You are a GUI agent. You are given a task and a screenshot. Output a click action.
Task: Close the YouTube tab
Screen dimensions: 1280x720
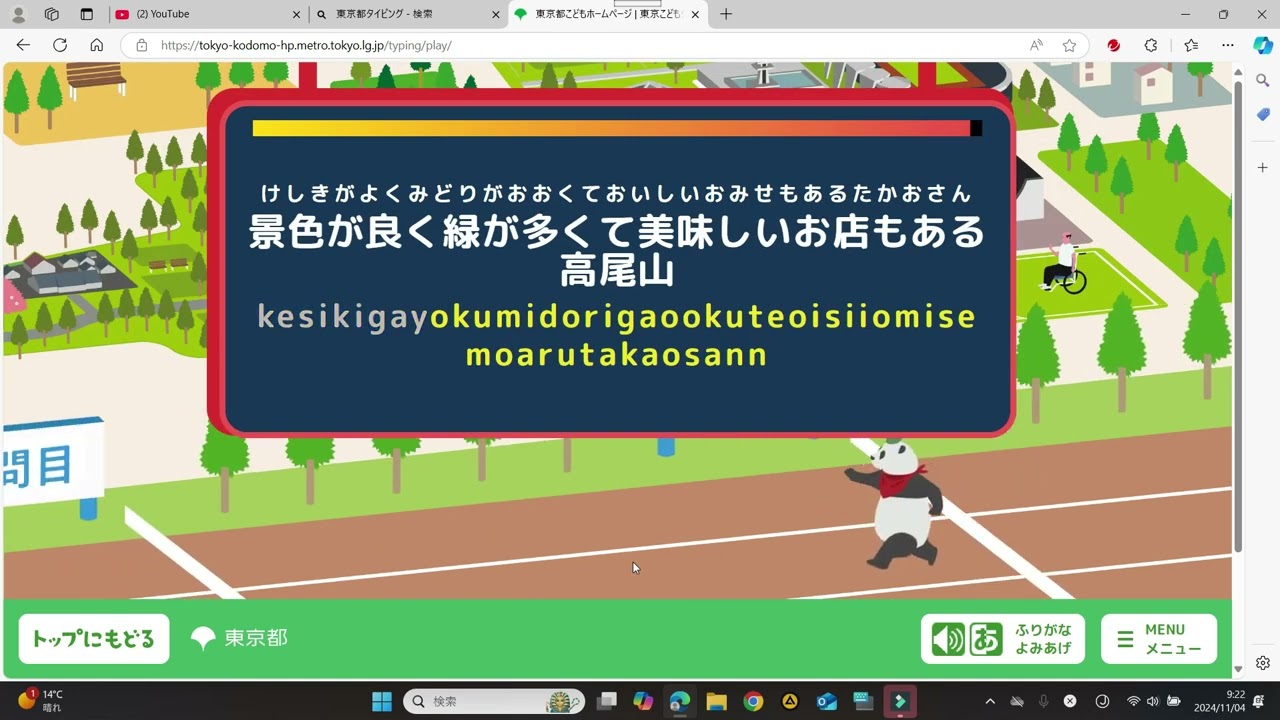pyautogui.click(x=296, y=14)
